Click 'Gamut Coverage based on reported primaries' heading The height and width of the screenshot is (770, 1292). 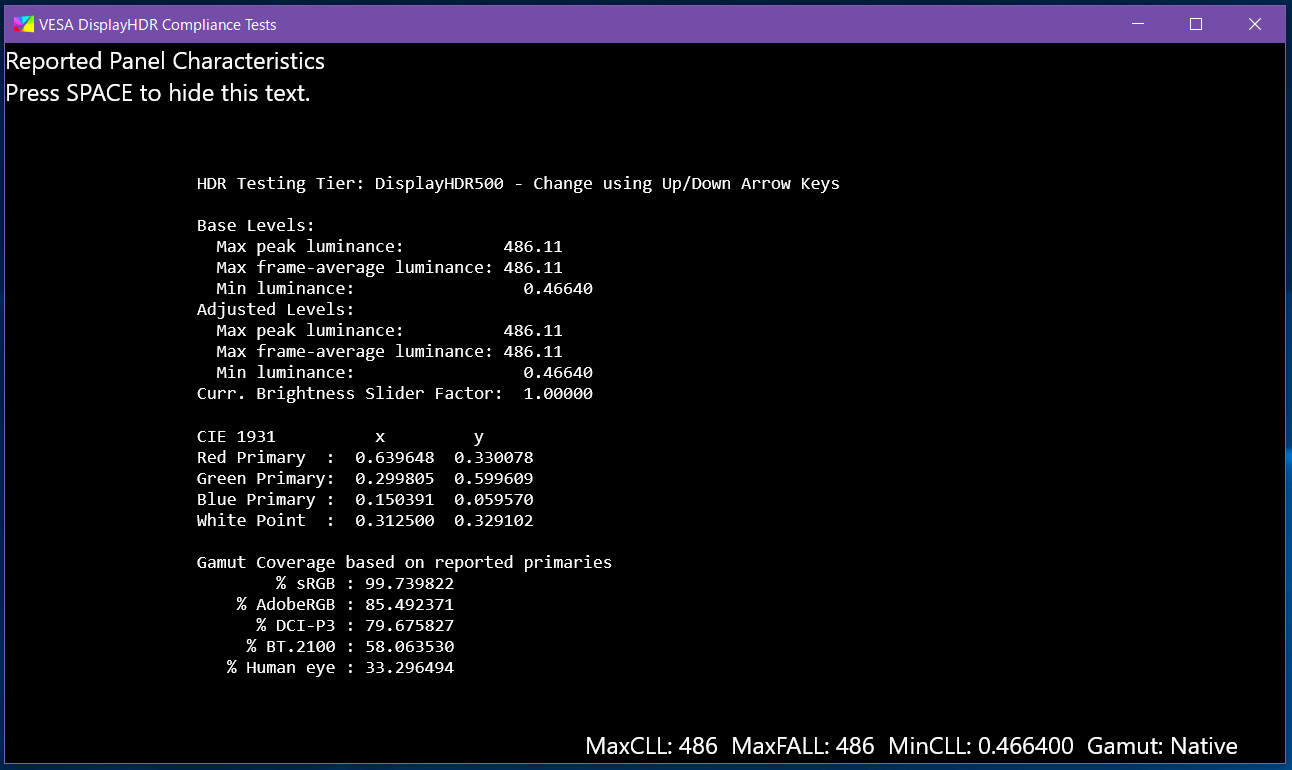[405, 563]
